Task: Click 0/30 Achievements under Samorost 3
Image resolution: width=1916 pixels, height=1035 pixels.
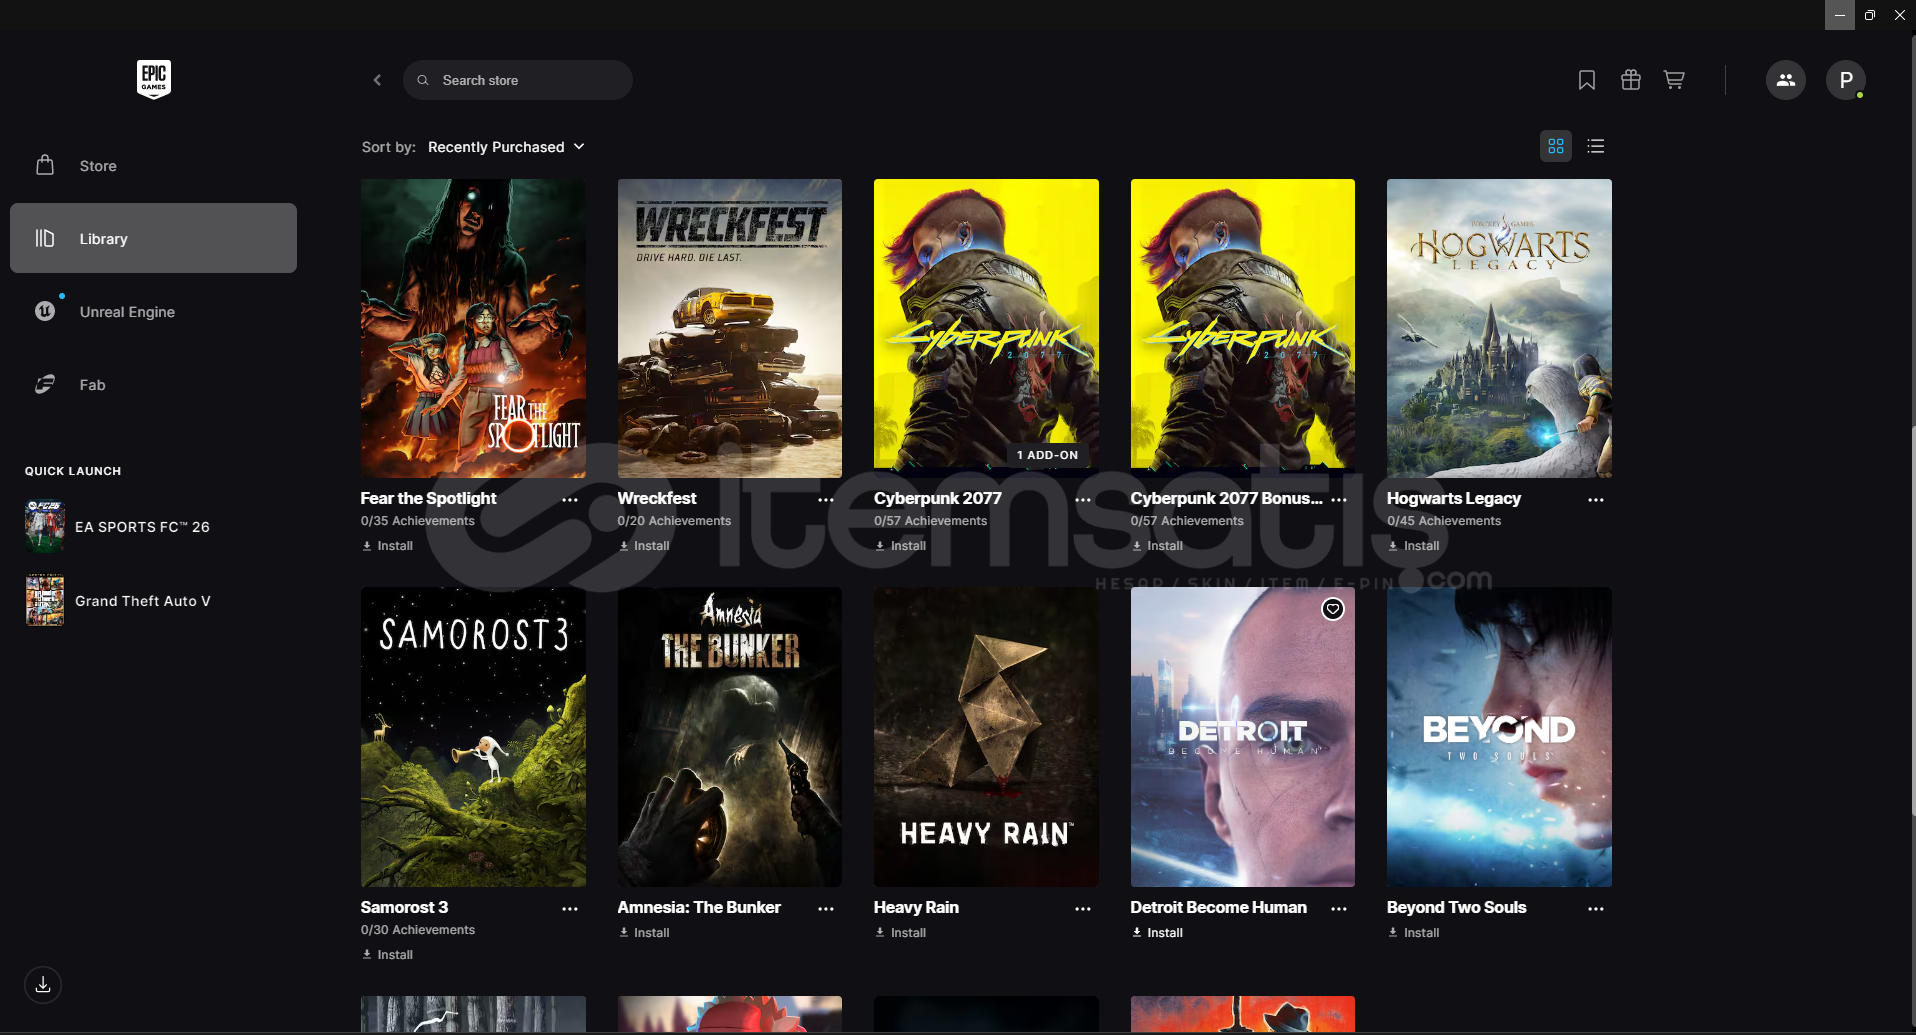Action: click(418, 930)
